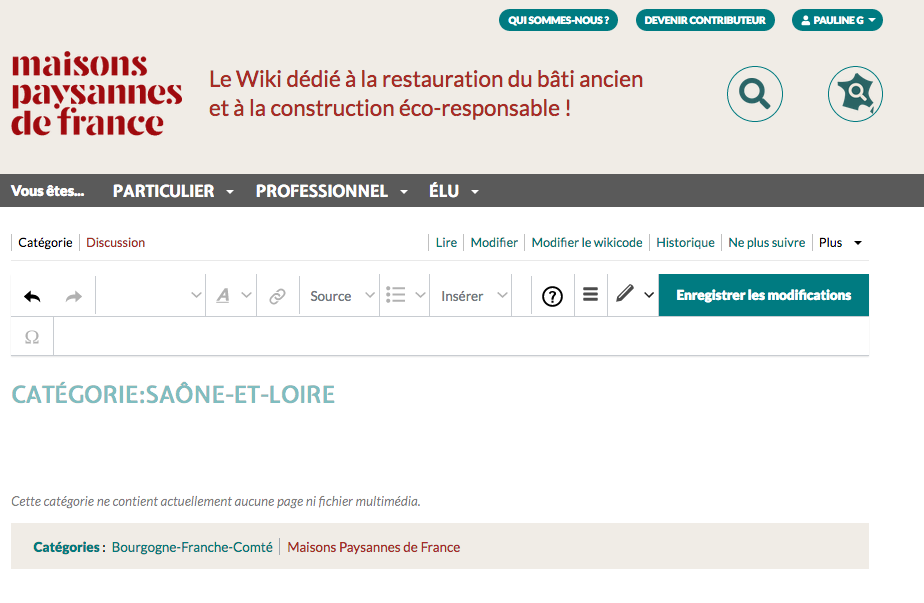Click the Maisons Paysannes de France logo
This screenshot has width=924, height=603.
point(96,95)
